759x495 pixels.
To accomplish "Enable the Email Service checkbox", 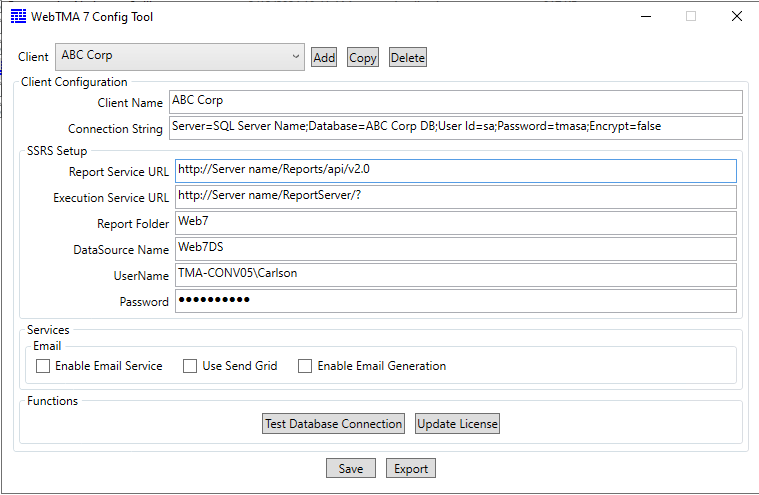I will point(43,367).
